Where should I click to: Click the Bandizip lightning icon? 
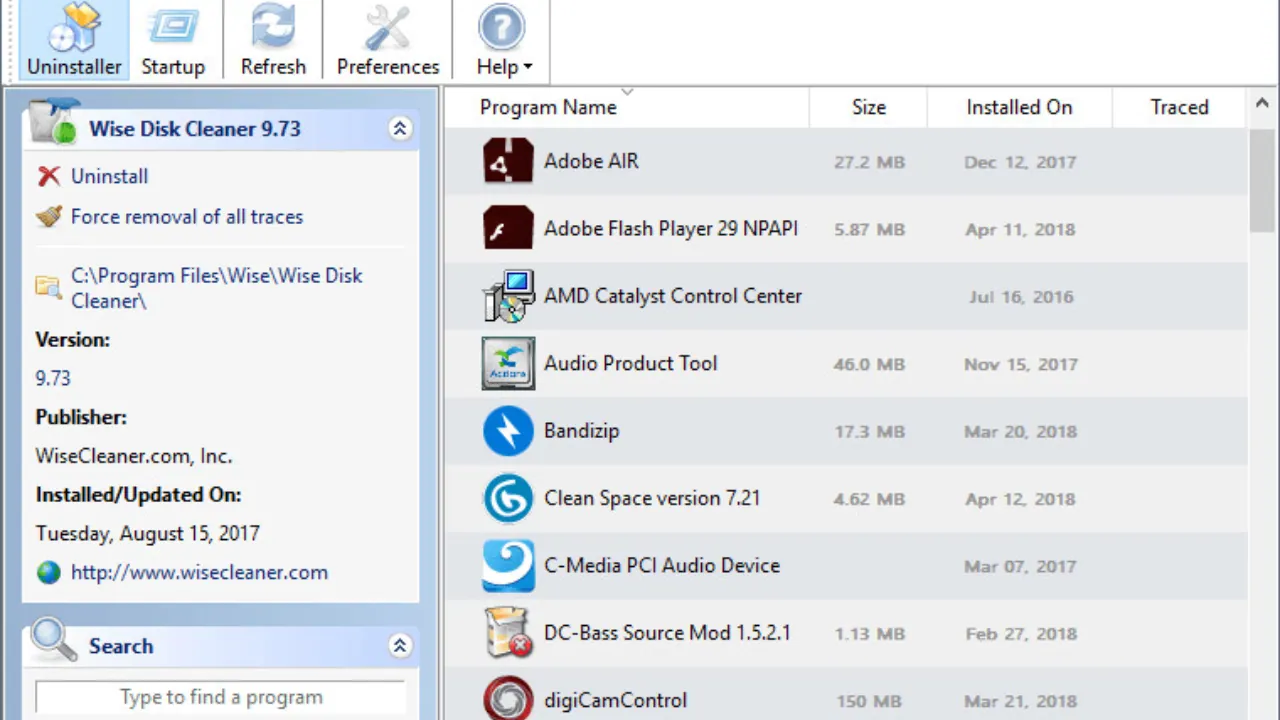508,431
